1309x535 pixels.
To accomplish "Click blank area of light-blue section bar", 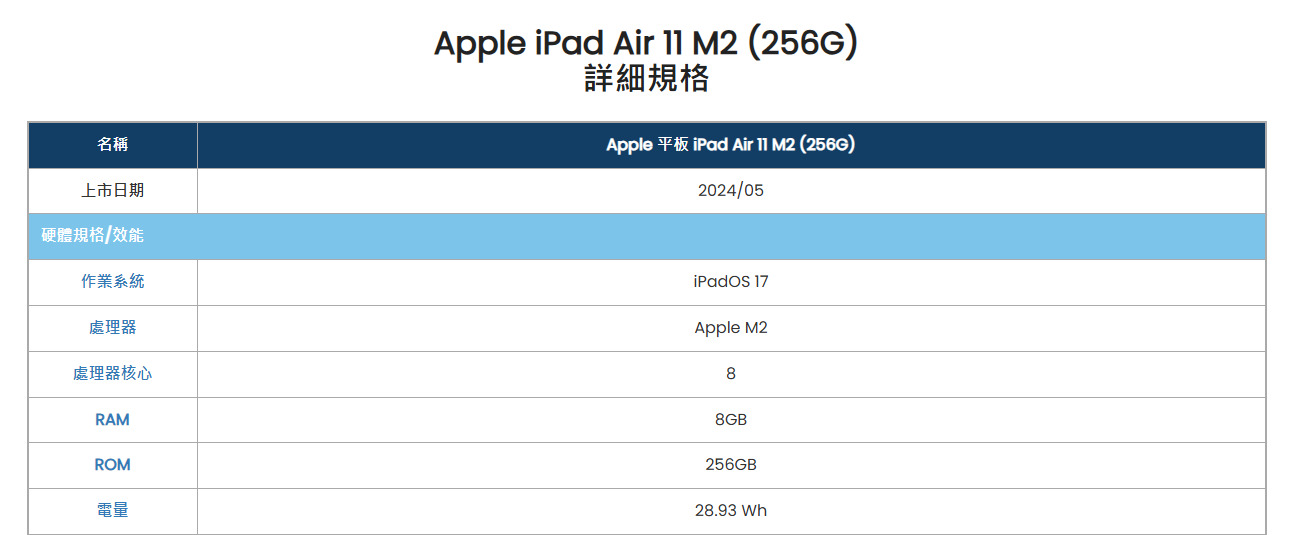I will click(730, 236).
